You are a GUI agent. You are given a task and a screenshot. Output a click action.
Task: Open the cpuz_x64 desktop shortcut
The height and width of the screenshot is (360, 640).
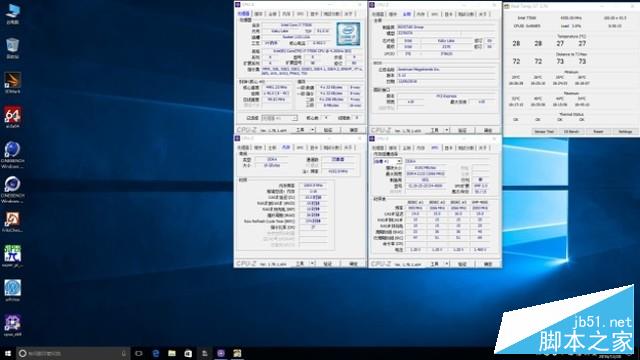click(x=13, y=325)
